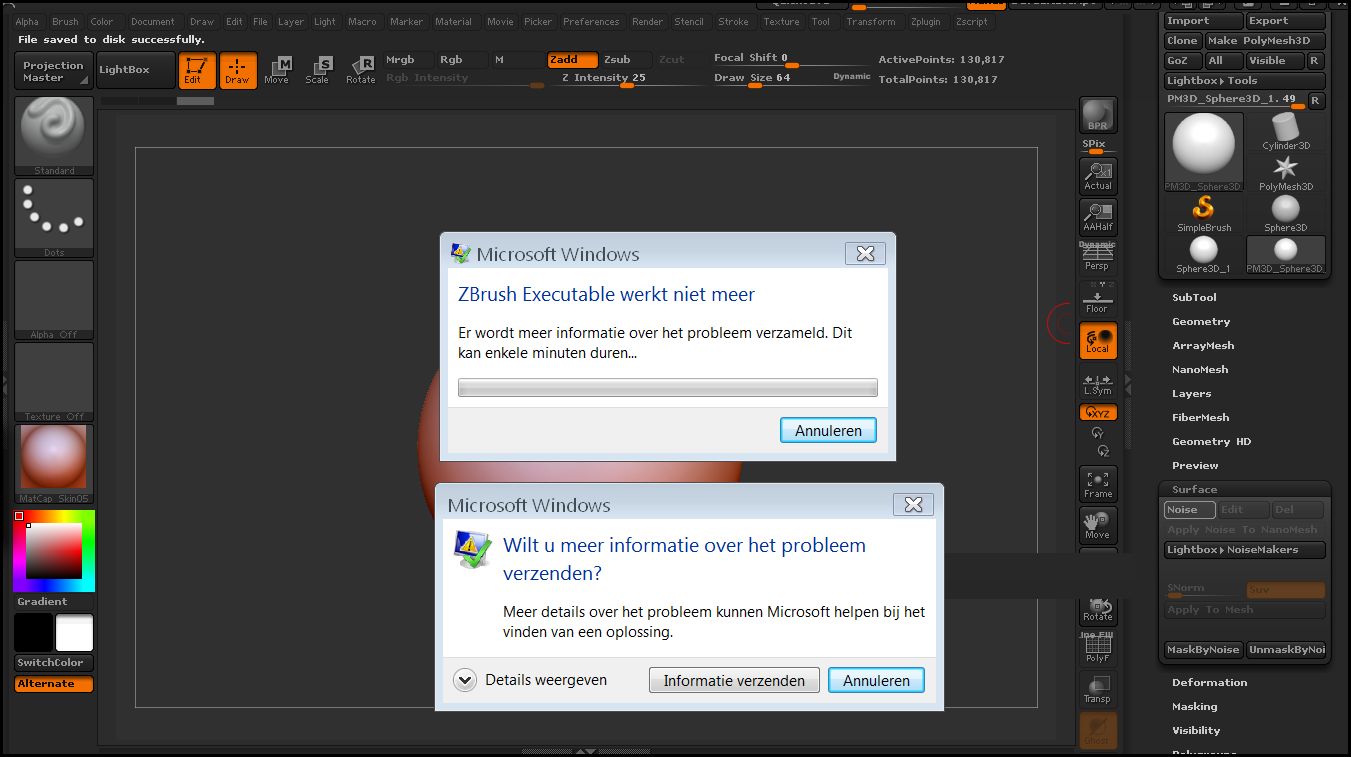The width and height of the screenshot is (1351, 757).
Task: Click the SwitchColor button
Action: (54, 663)
